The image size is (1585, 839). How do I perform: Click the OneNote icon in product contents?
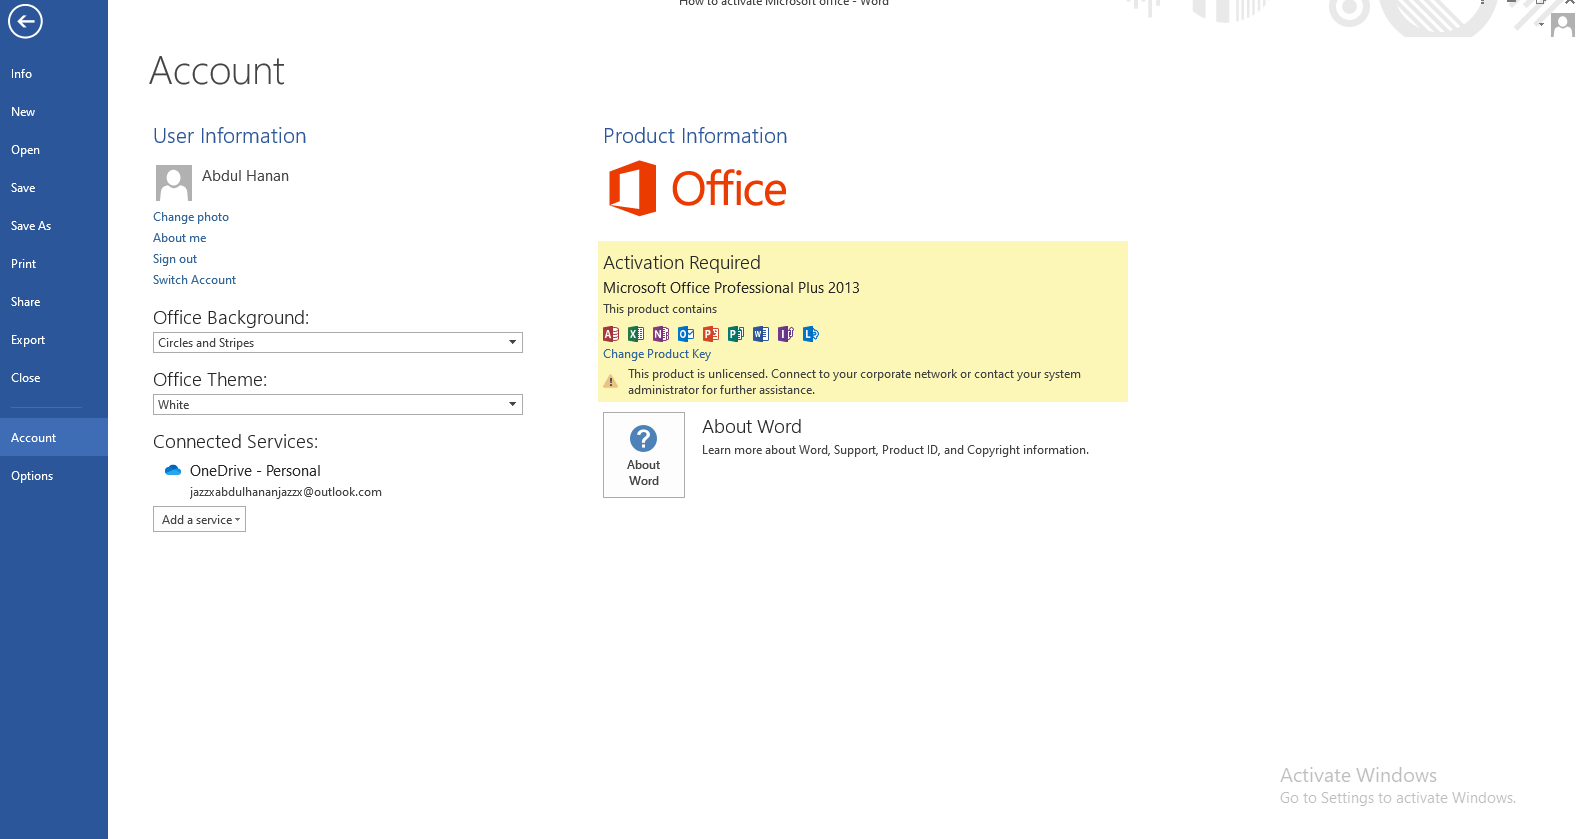pyautogui.click(x=661, y=334)
